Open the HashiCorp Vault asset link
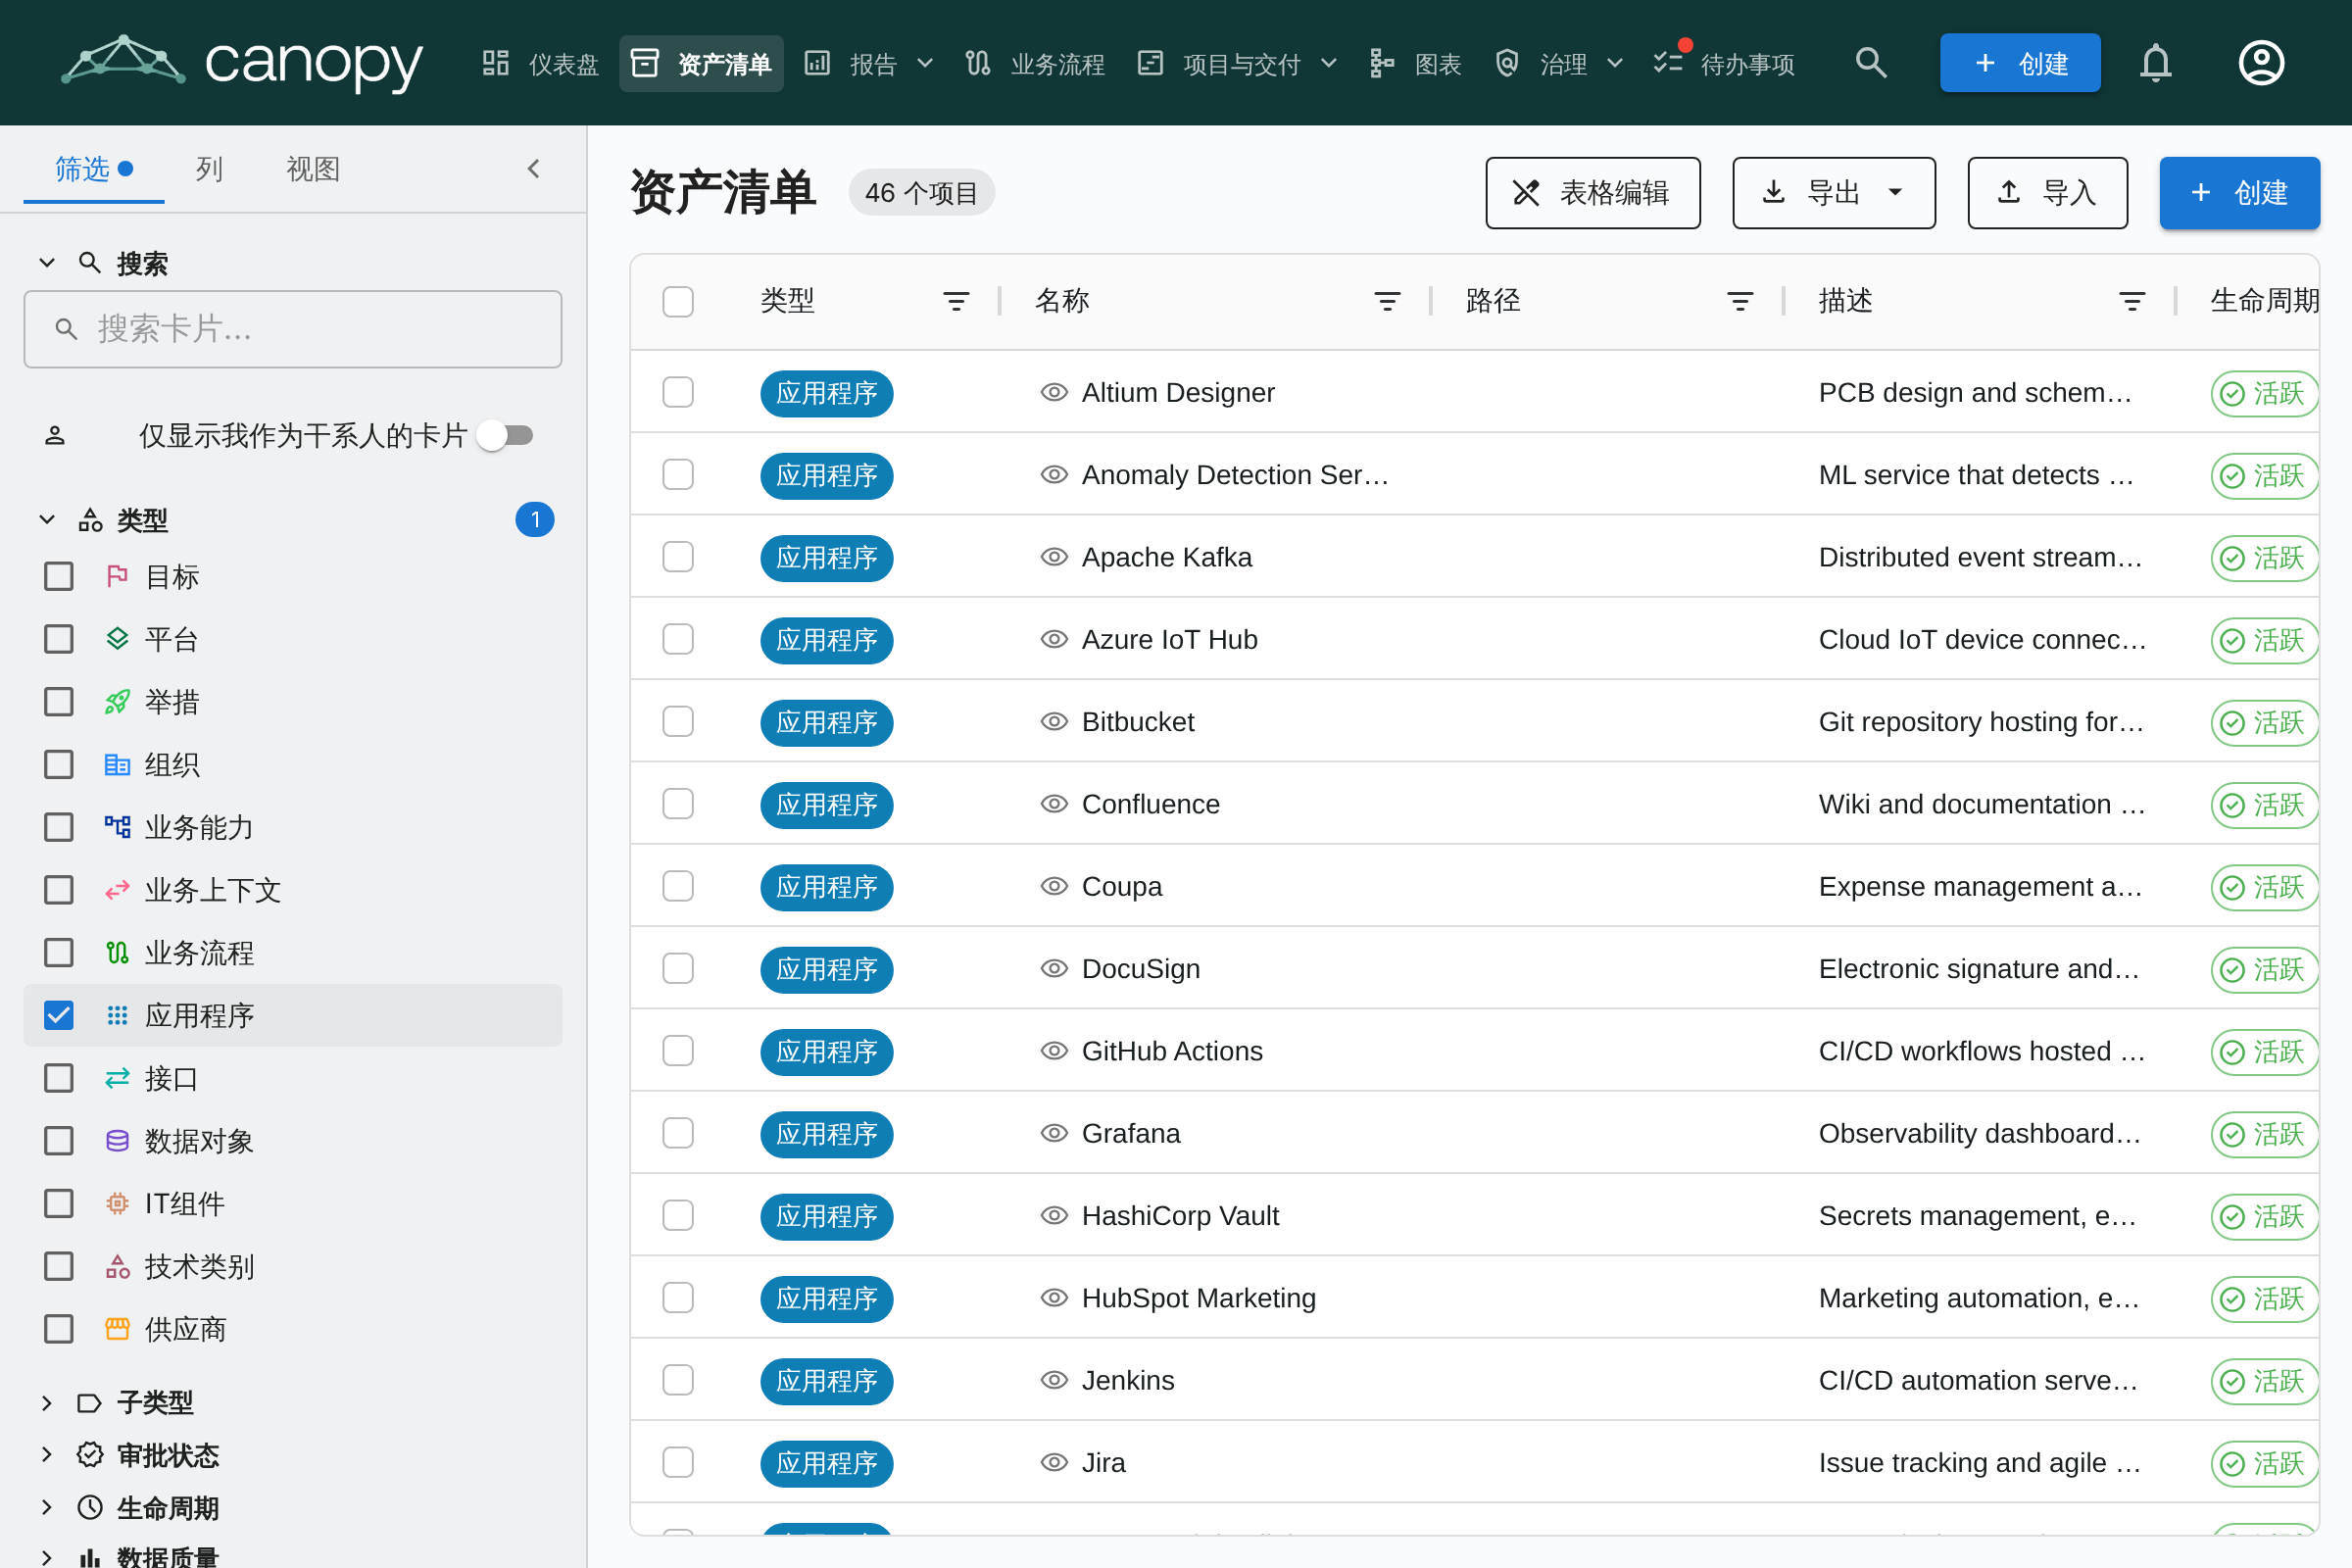 1180,1216
